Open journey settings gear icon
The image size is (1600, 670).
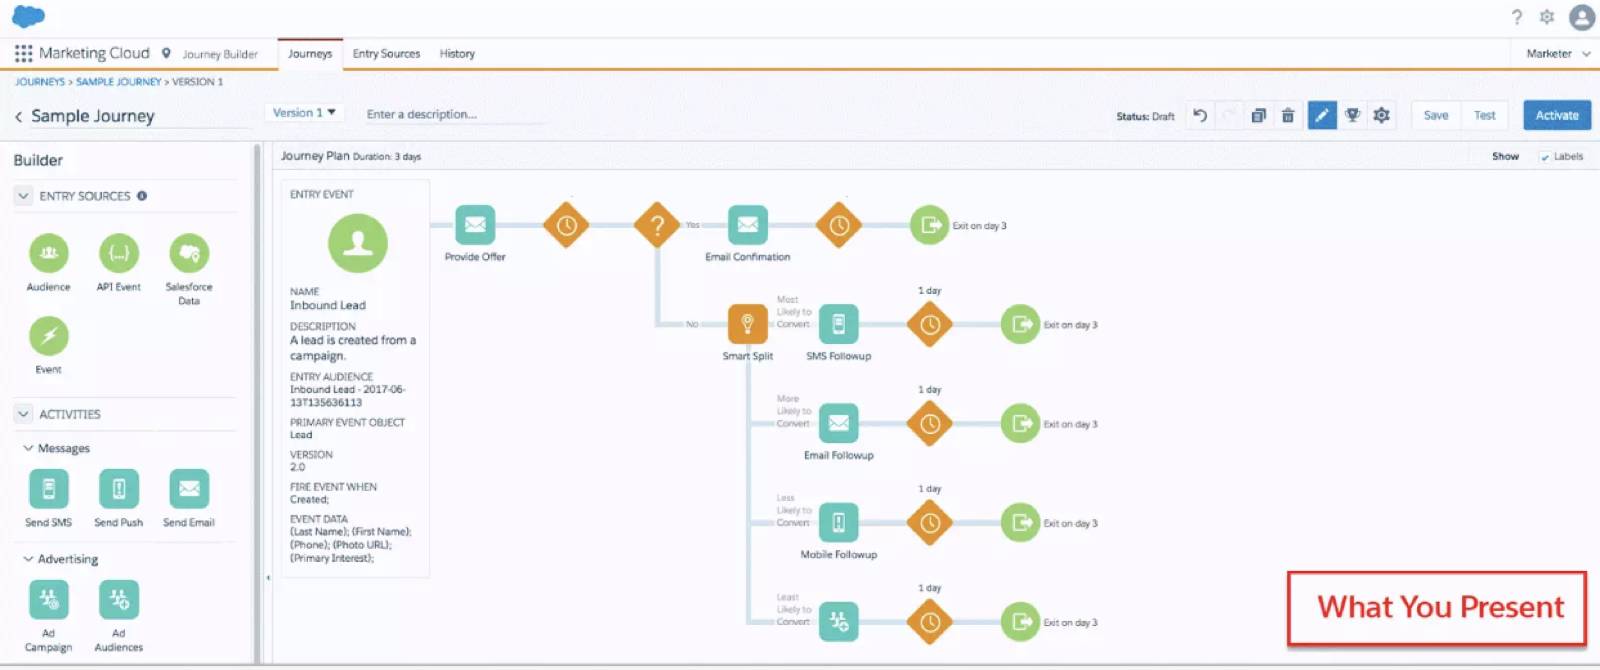tap(1382, 115)
